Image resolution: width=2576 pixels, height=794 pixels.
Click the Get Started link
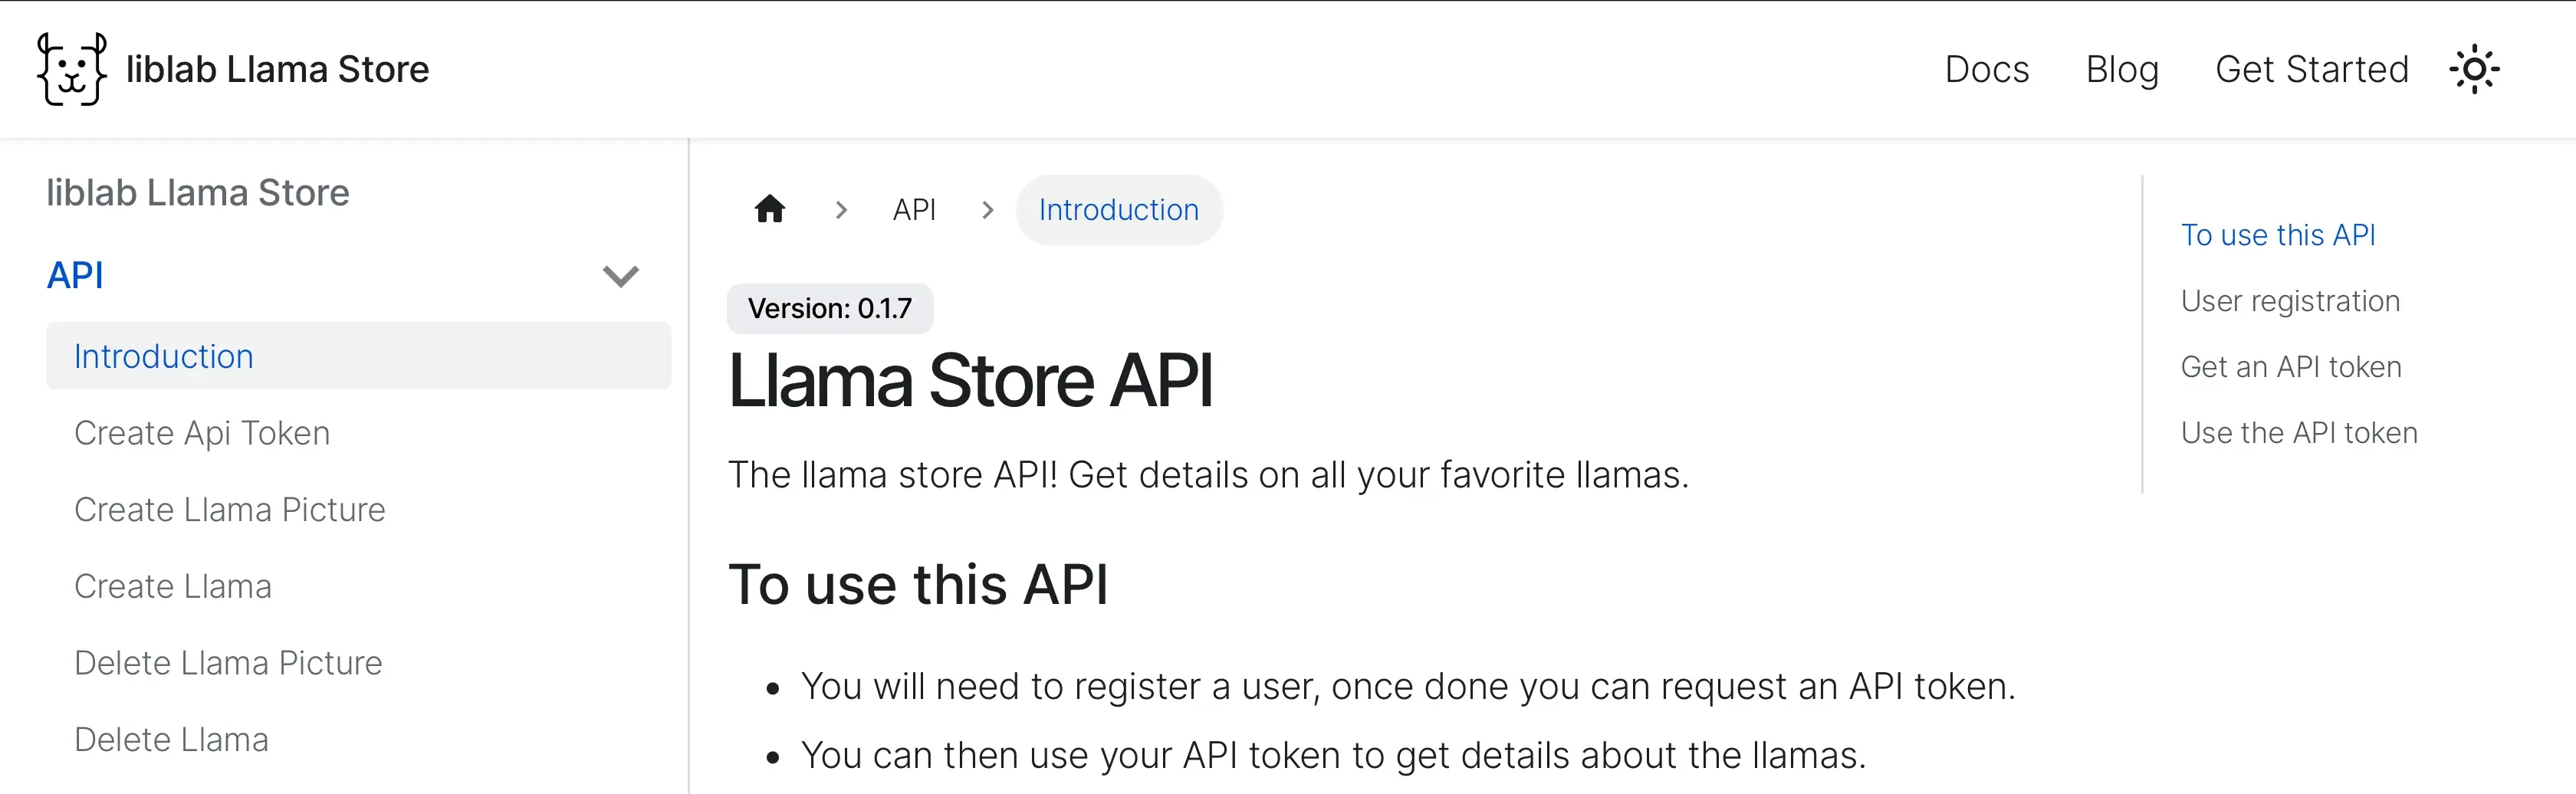click(2312, 68)
